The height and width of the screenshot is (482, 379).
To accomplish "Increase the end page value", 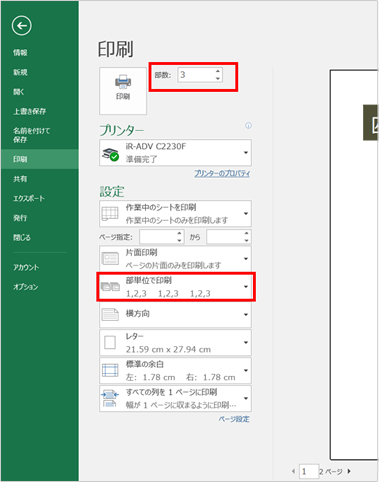I will coord(246,234).
